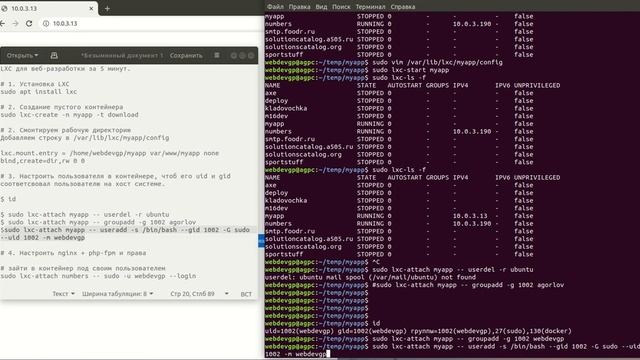Close the 10.0.3.13 browser tab
640x360 pixels.
coord(91,8)
